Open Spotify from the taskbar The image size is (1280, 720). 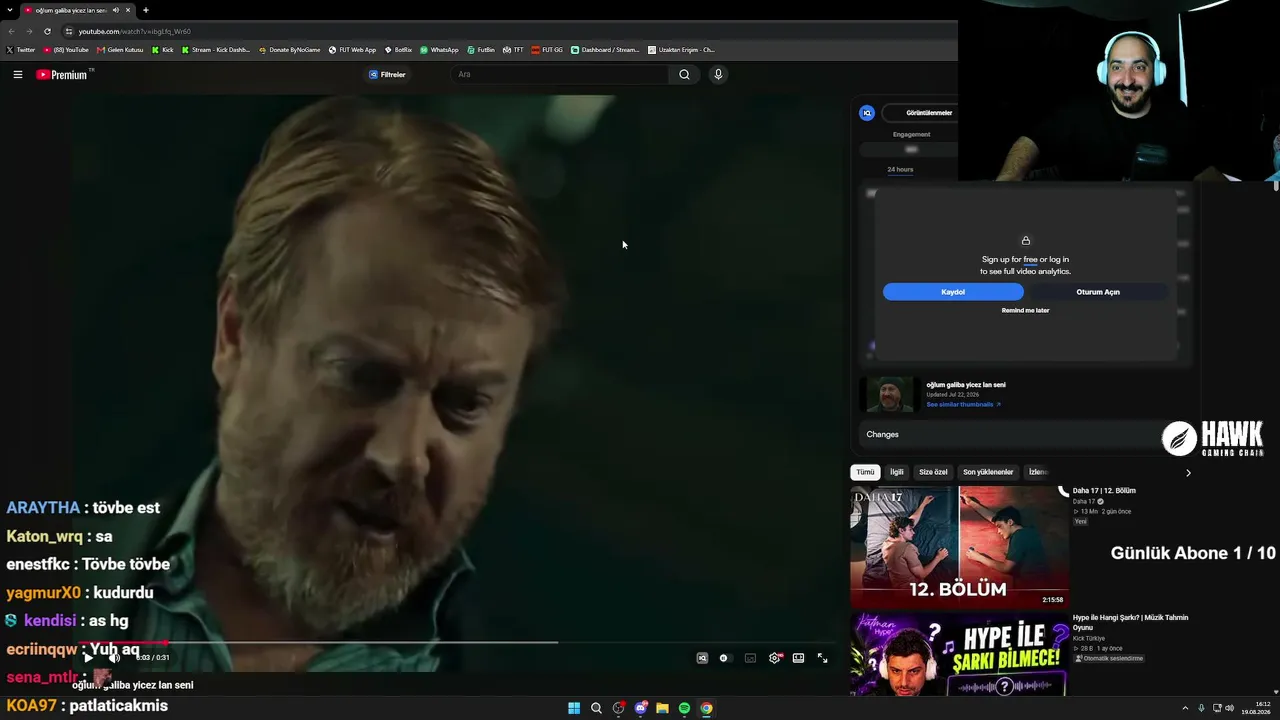click(x=684, y=708)
